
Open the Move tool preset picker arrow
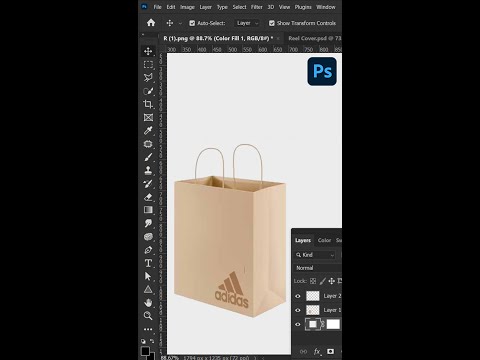tap(180, 23)
